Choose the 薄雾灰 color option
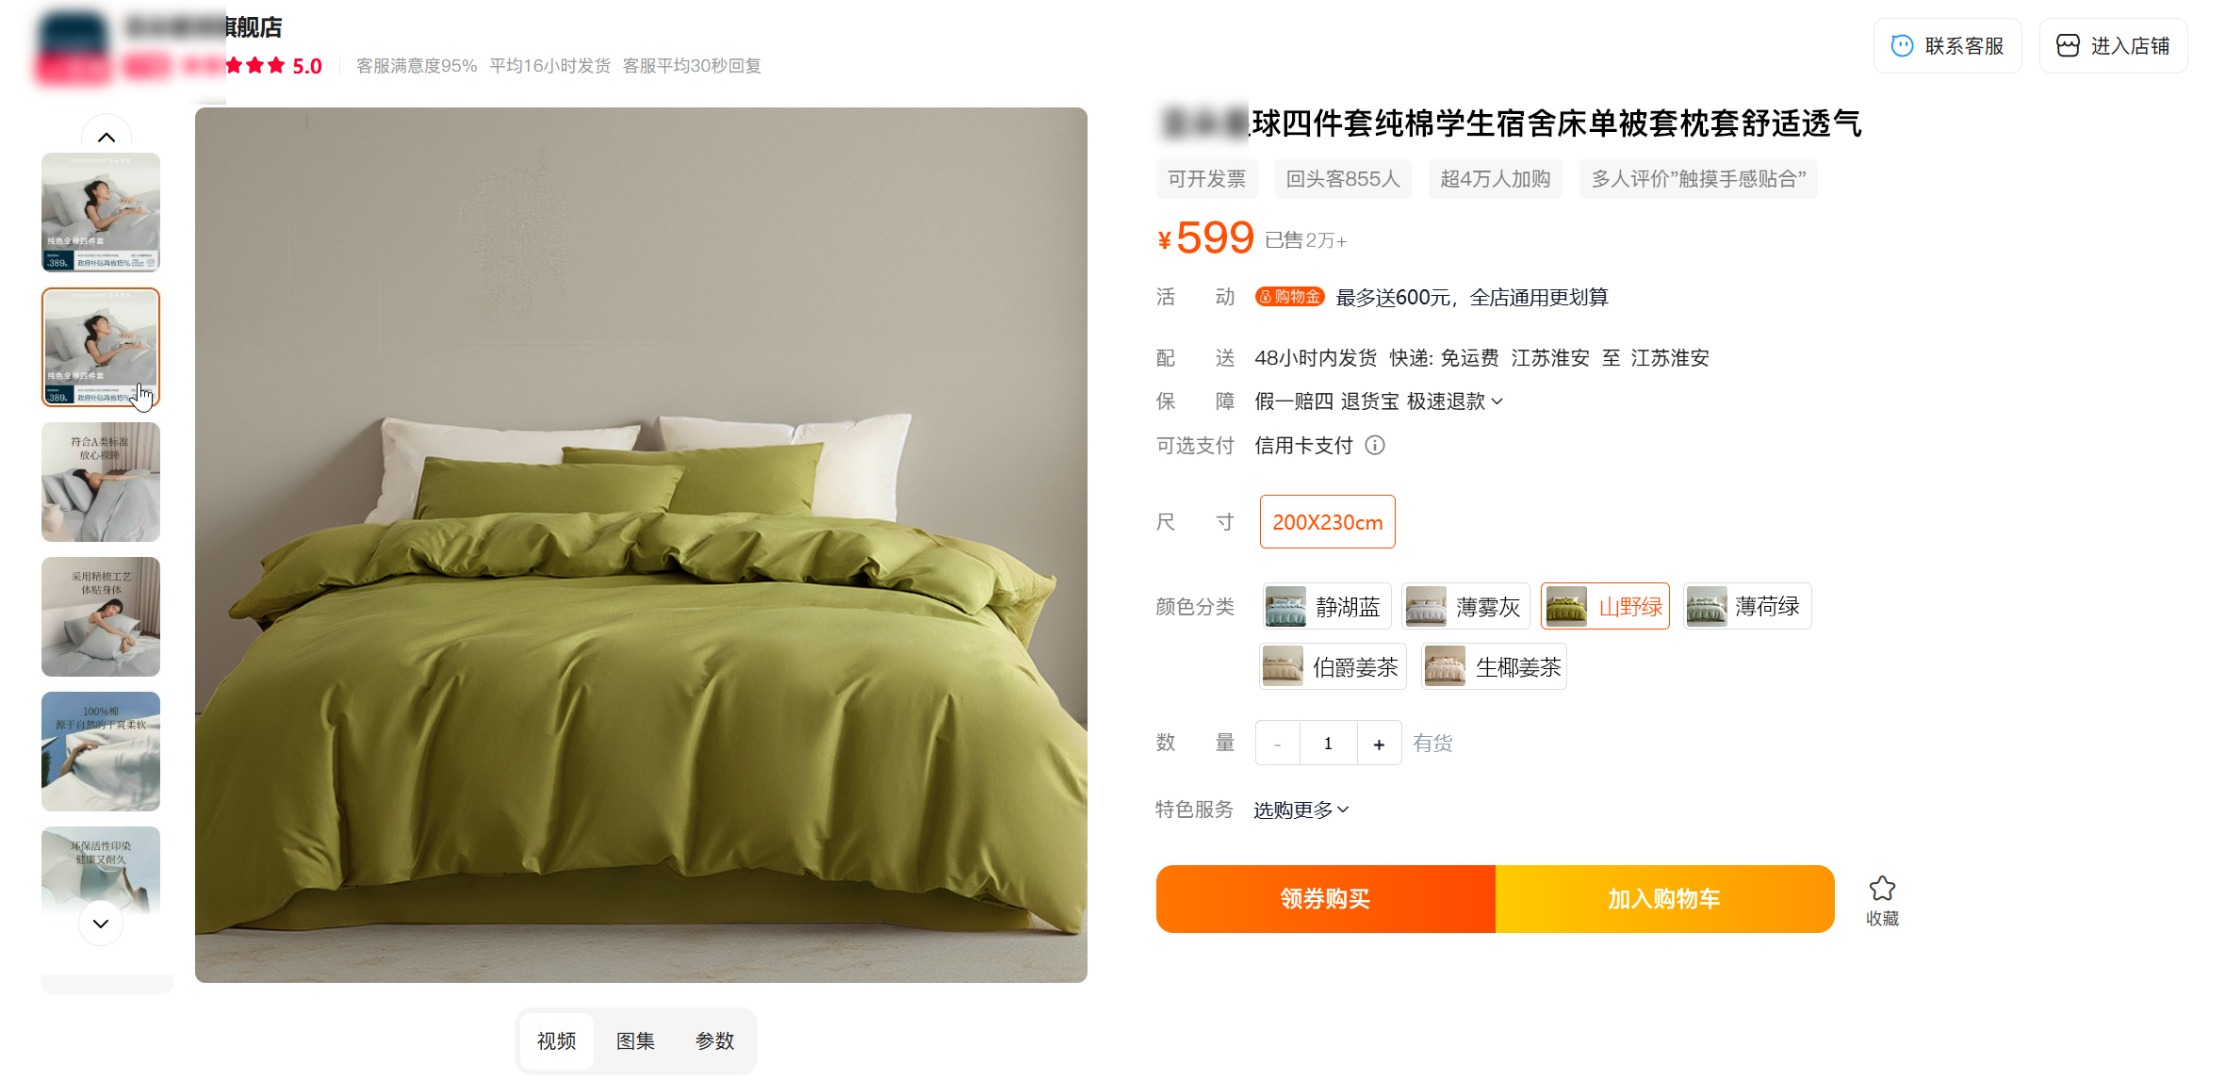2219x1080 pixels. tap(1466, 606)
